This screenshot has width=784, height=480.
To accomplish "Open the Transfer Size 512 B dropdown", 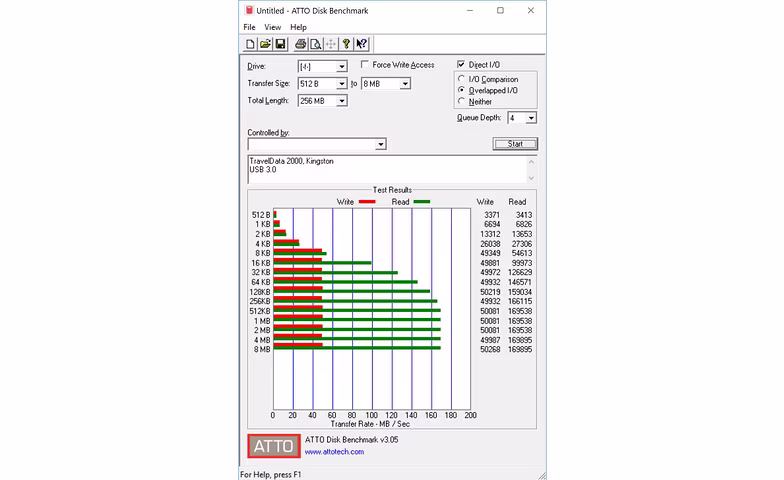I will point(342,84).
